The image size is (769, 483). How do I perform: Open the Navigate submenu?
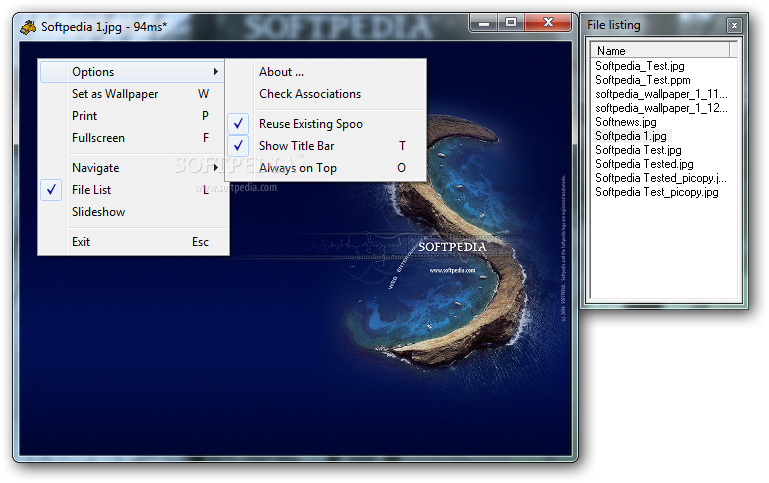coord(132,168)
